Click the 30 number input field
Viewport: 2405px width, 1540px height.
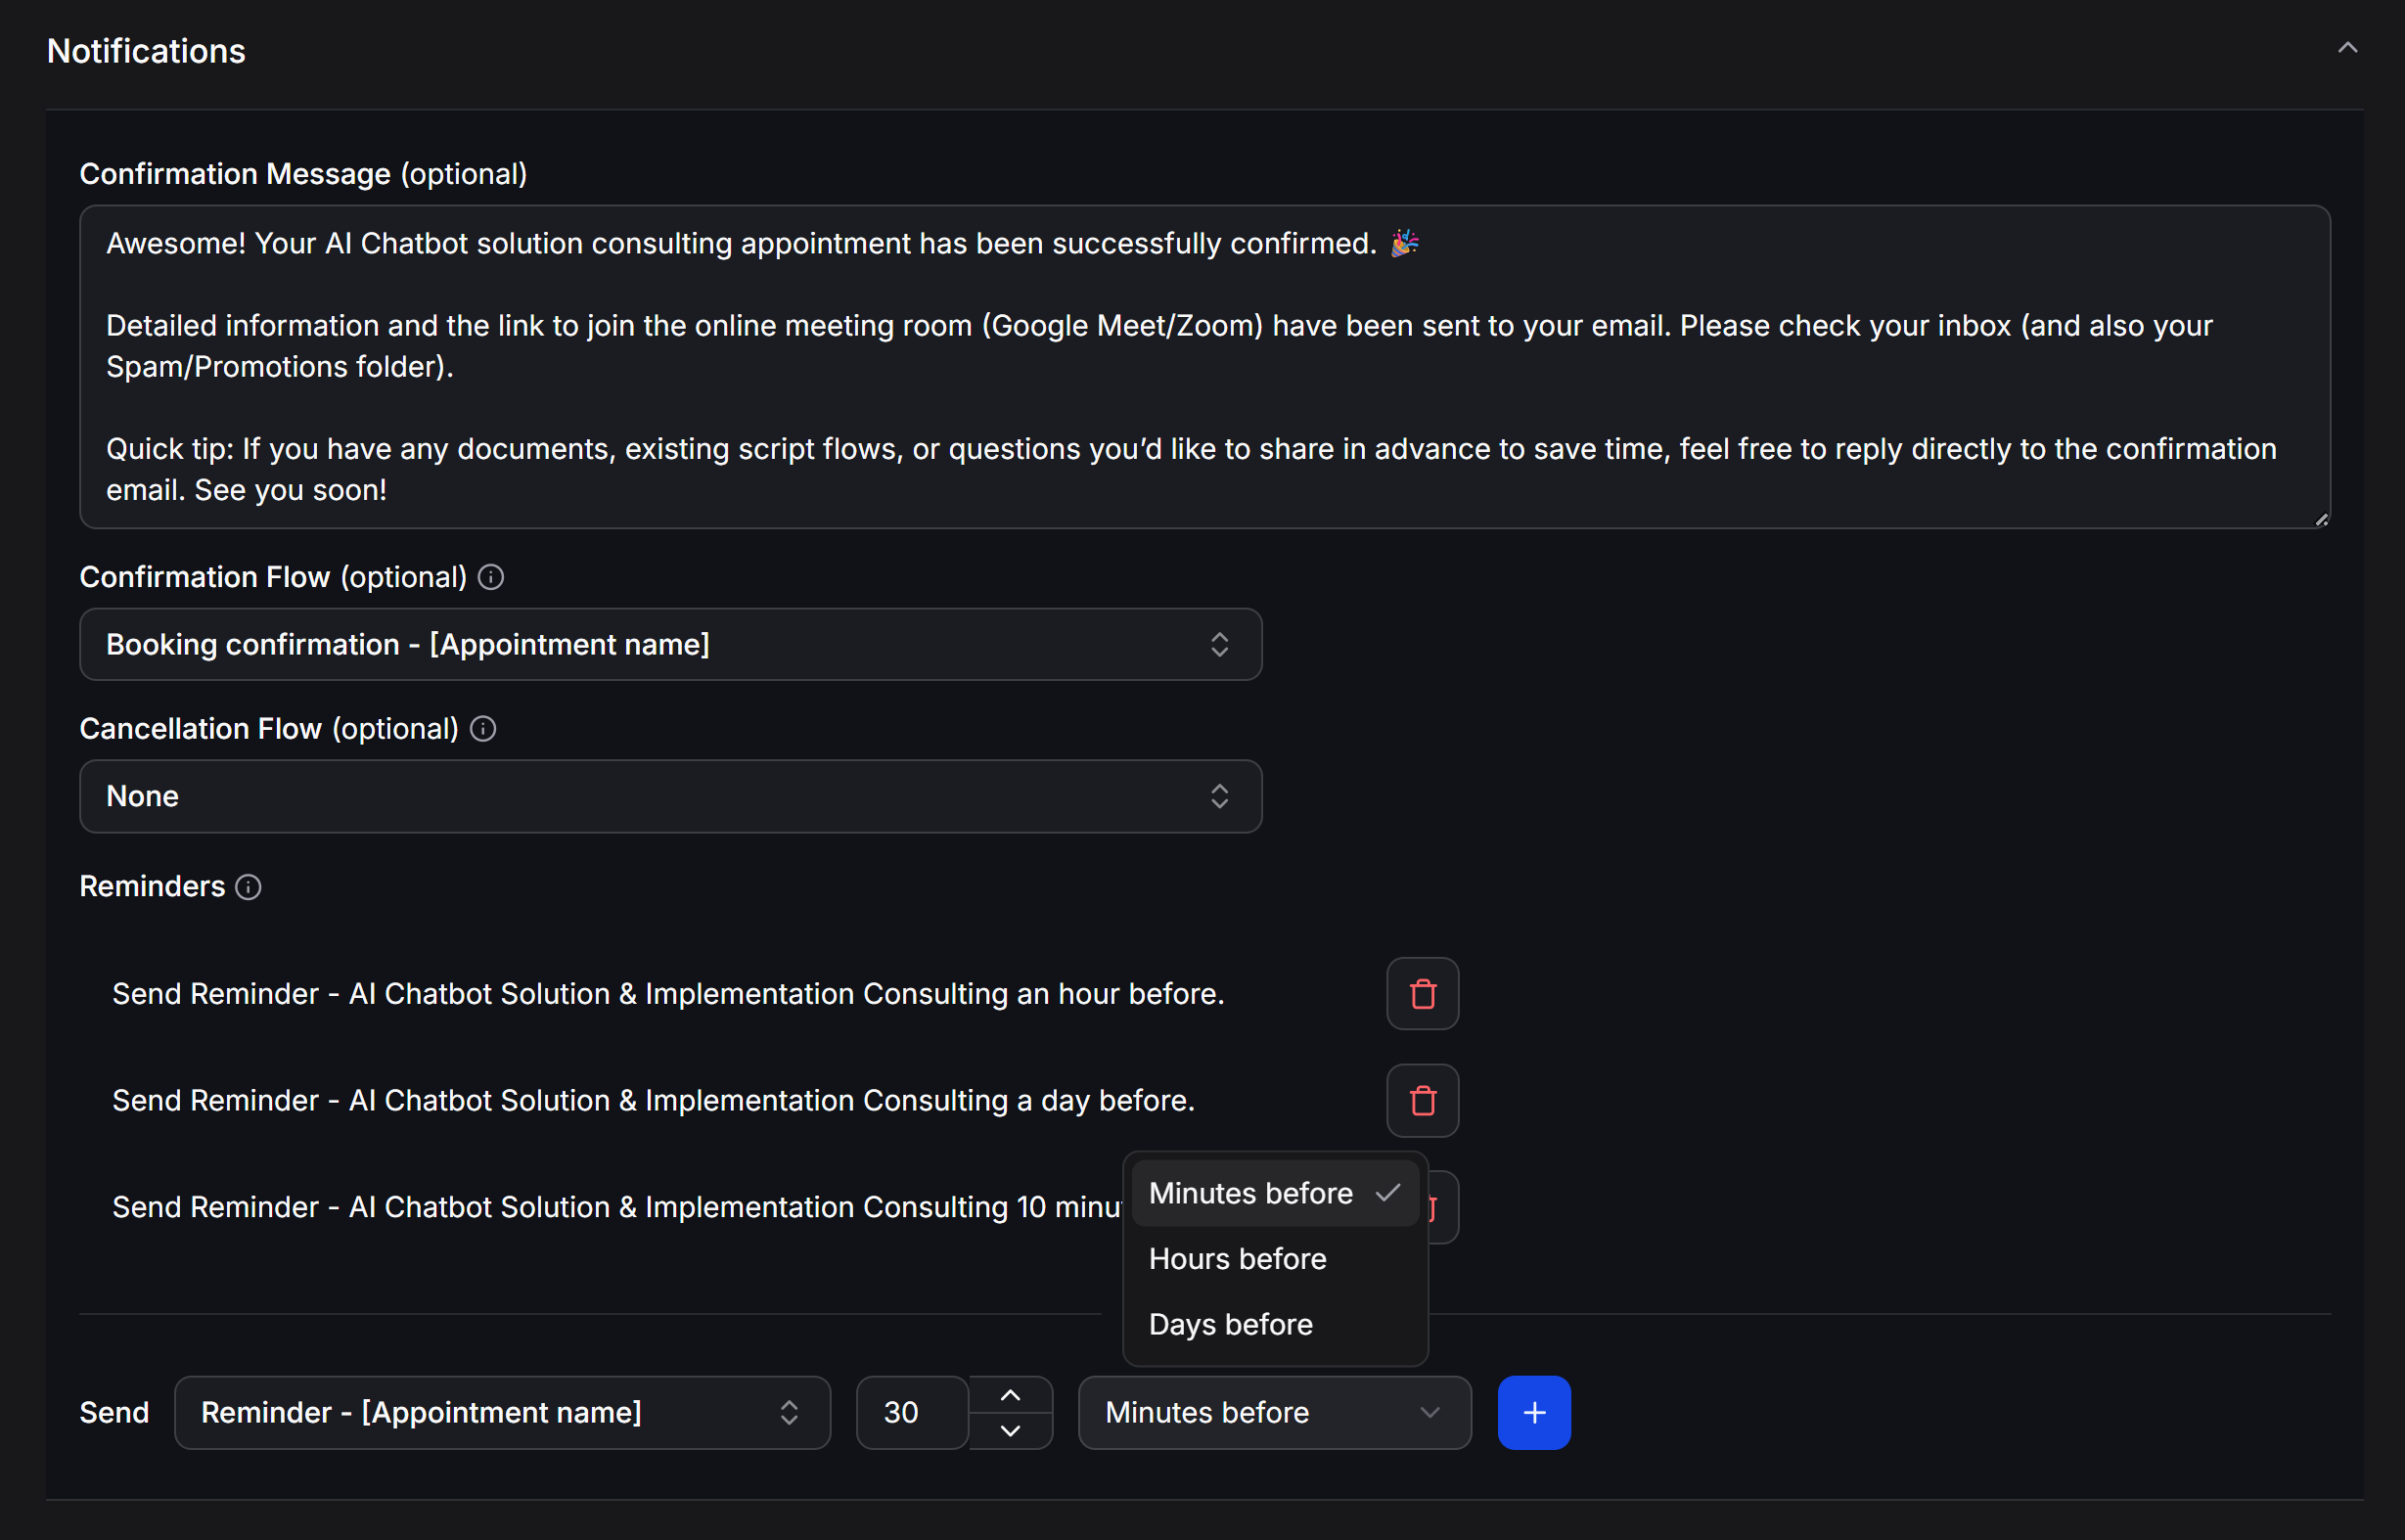pos(912,1412)
